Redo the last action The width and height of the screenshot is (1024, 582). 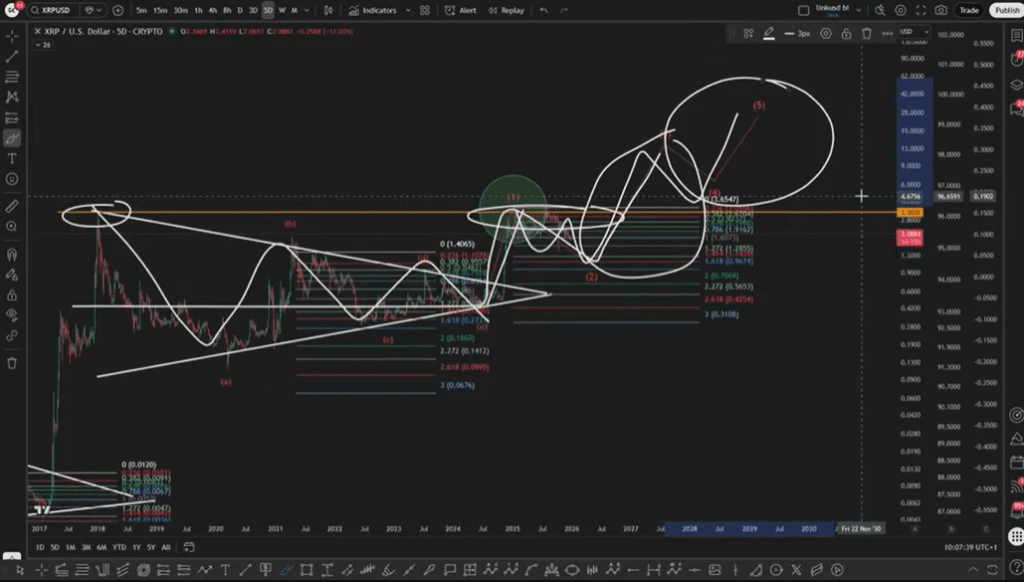pos(564,10)
